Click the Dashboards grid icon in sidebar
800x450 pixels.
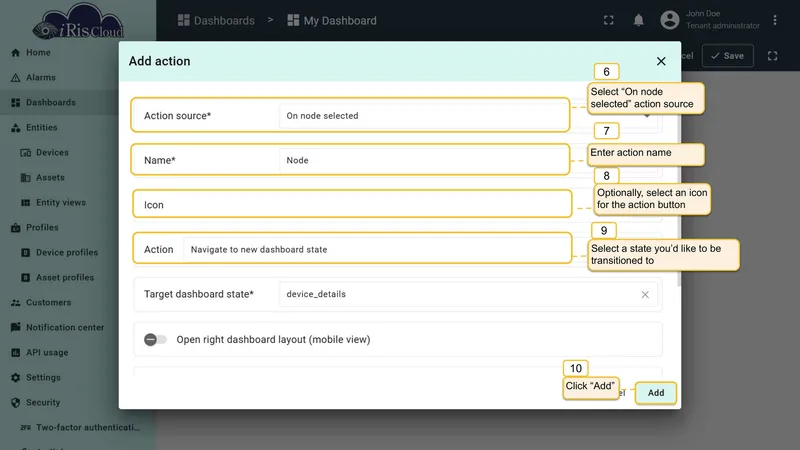(15, 103)
